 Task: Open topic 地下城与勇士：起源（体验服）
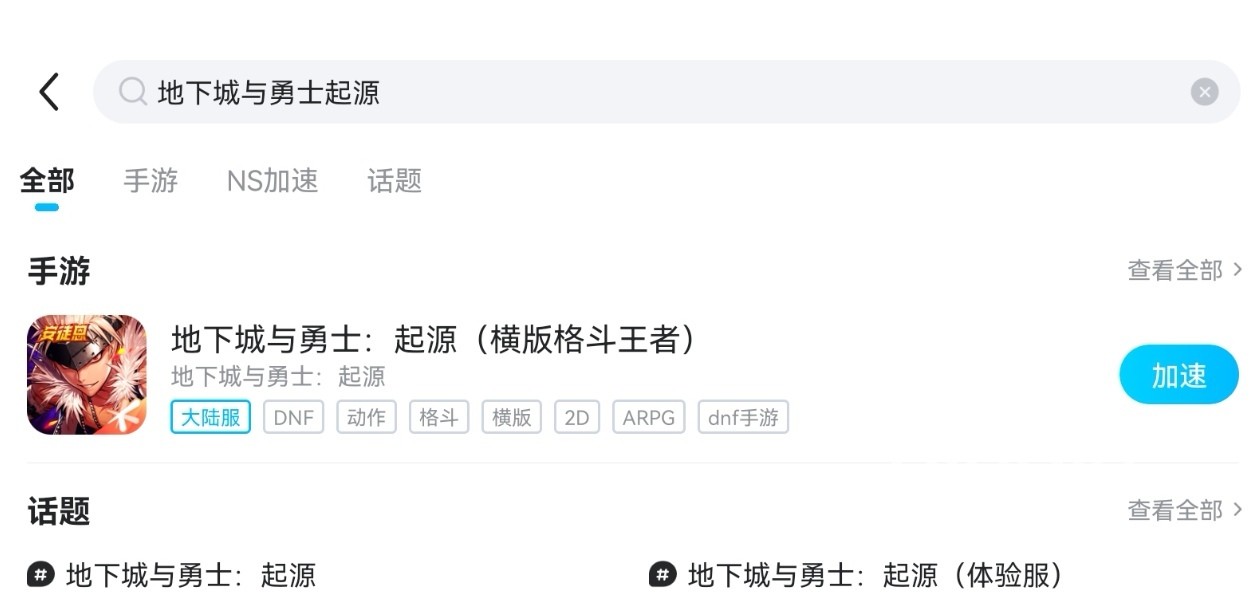[x=875, y=575]
